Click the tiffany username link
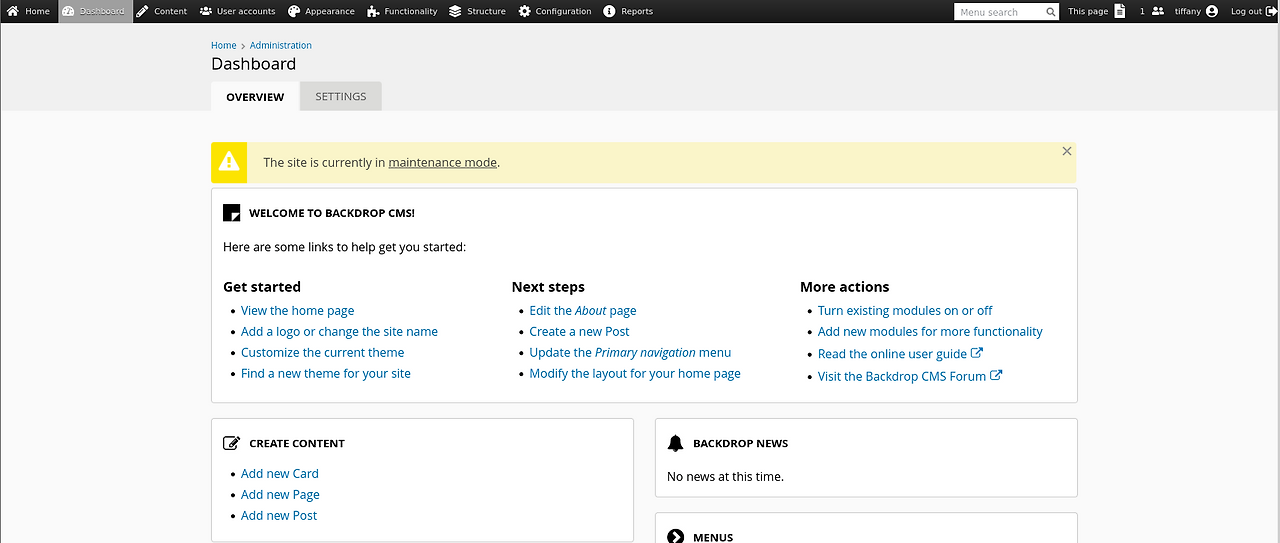The width and height of the screenshot is (1280, 543). [1188, 12]
